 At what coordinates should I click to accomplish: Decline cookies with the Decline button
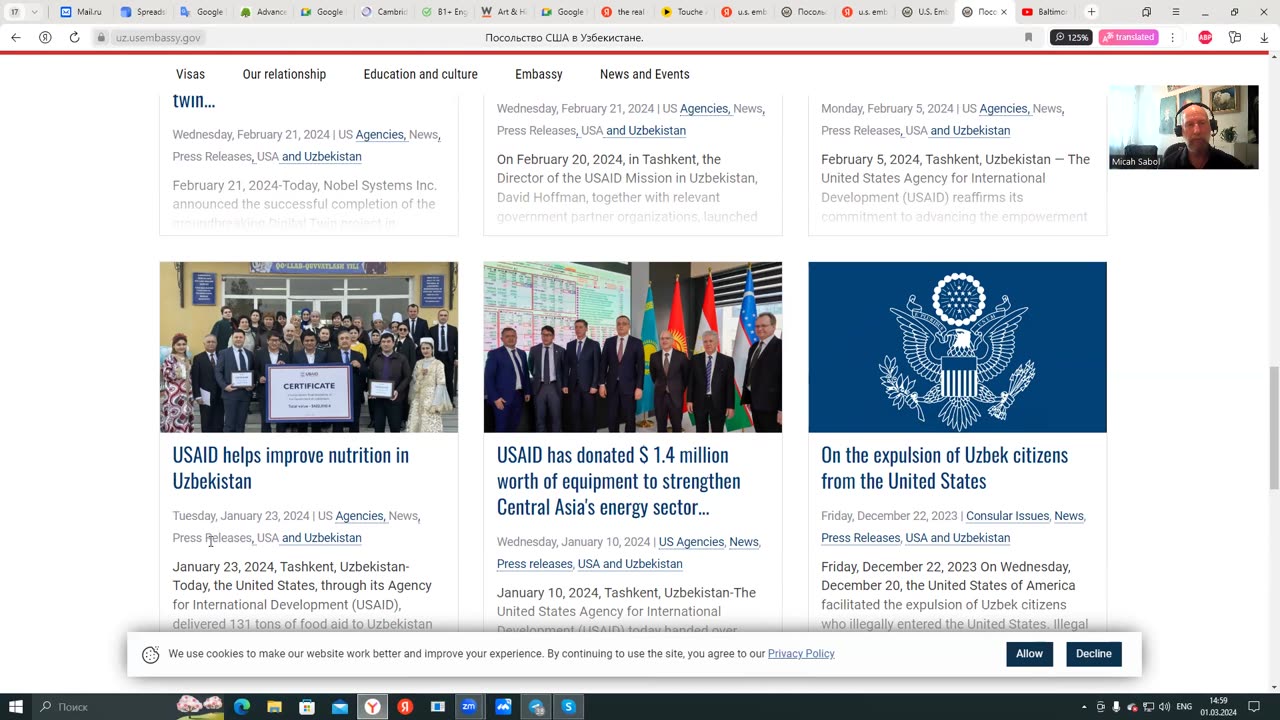pos(1093,654)
